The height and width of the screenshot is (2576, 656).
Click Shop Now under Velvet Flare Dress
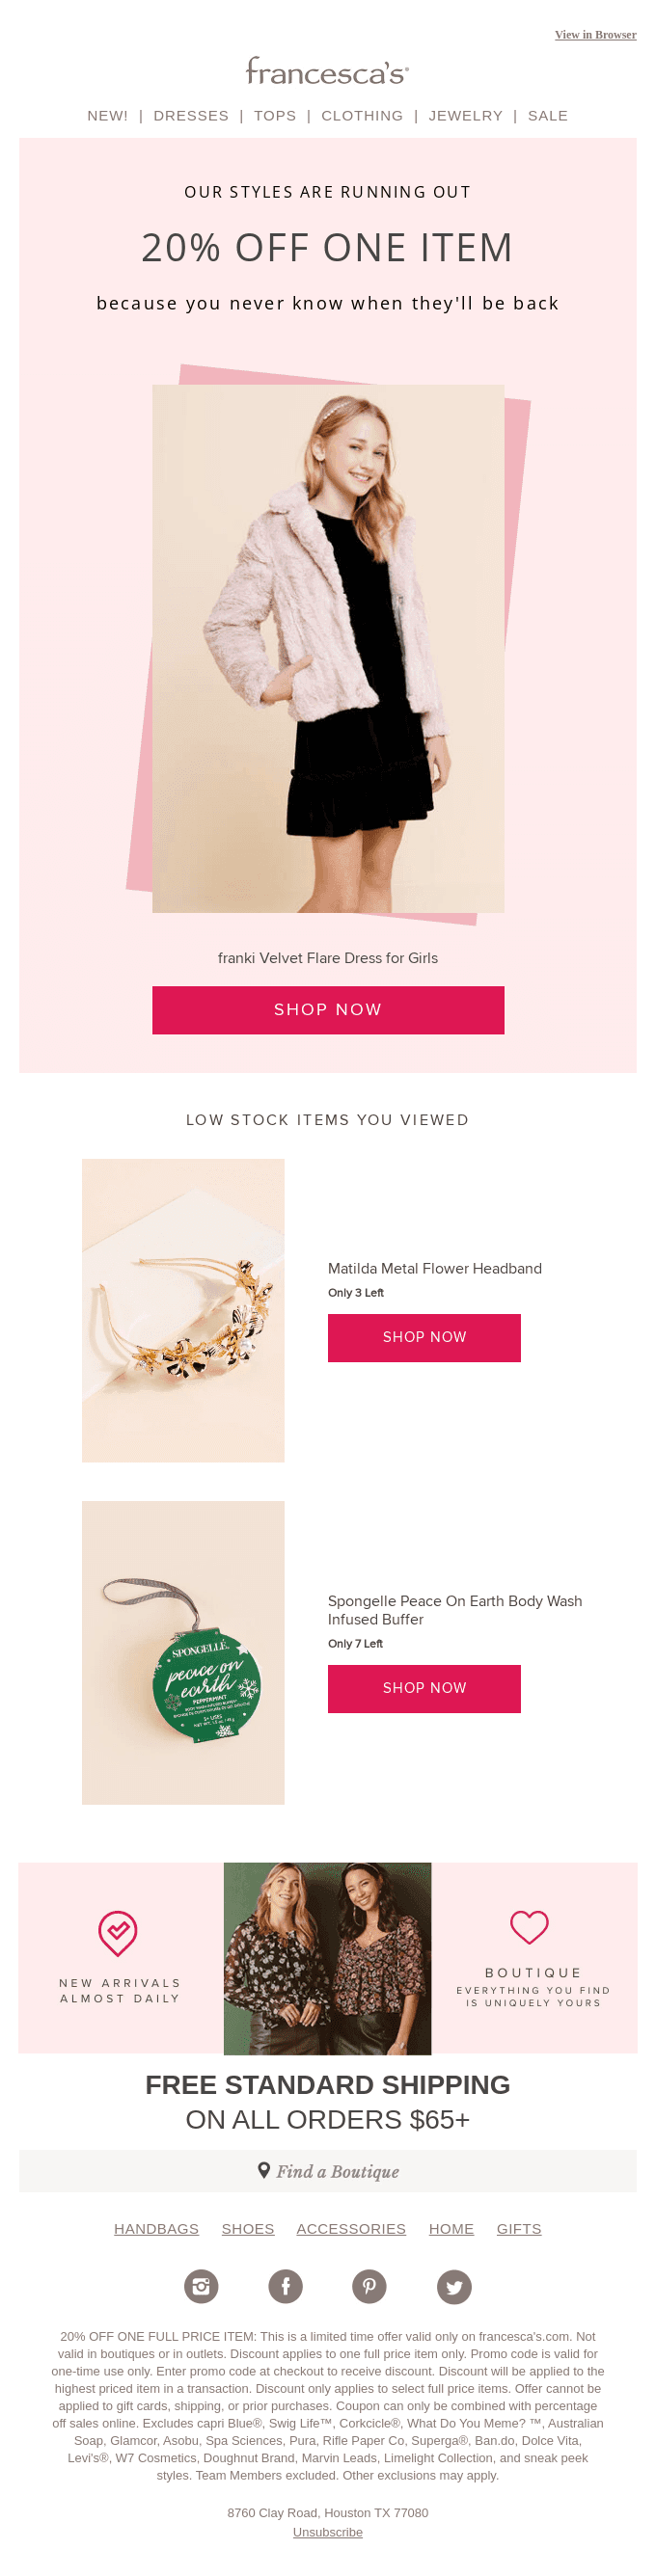click(x=328, y=1010)
